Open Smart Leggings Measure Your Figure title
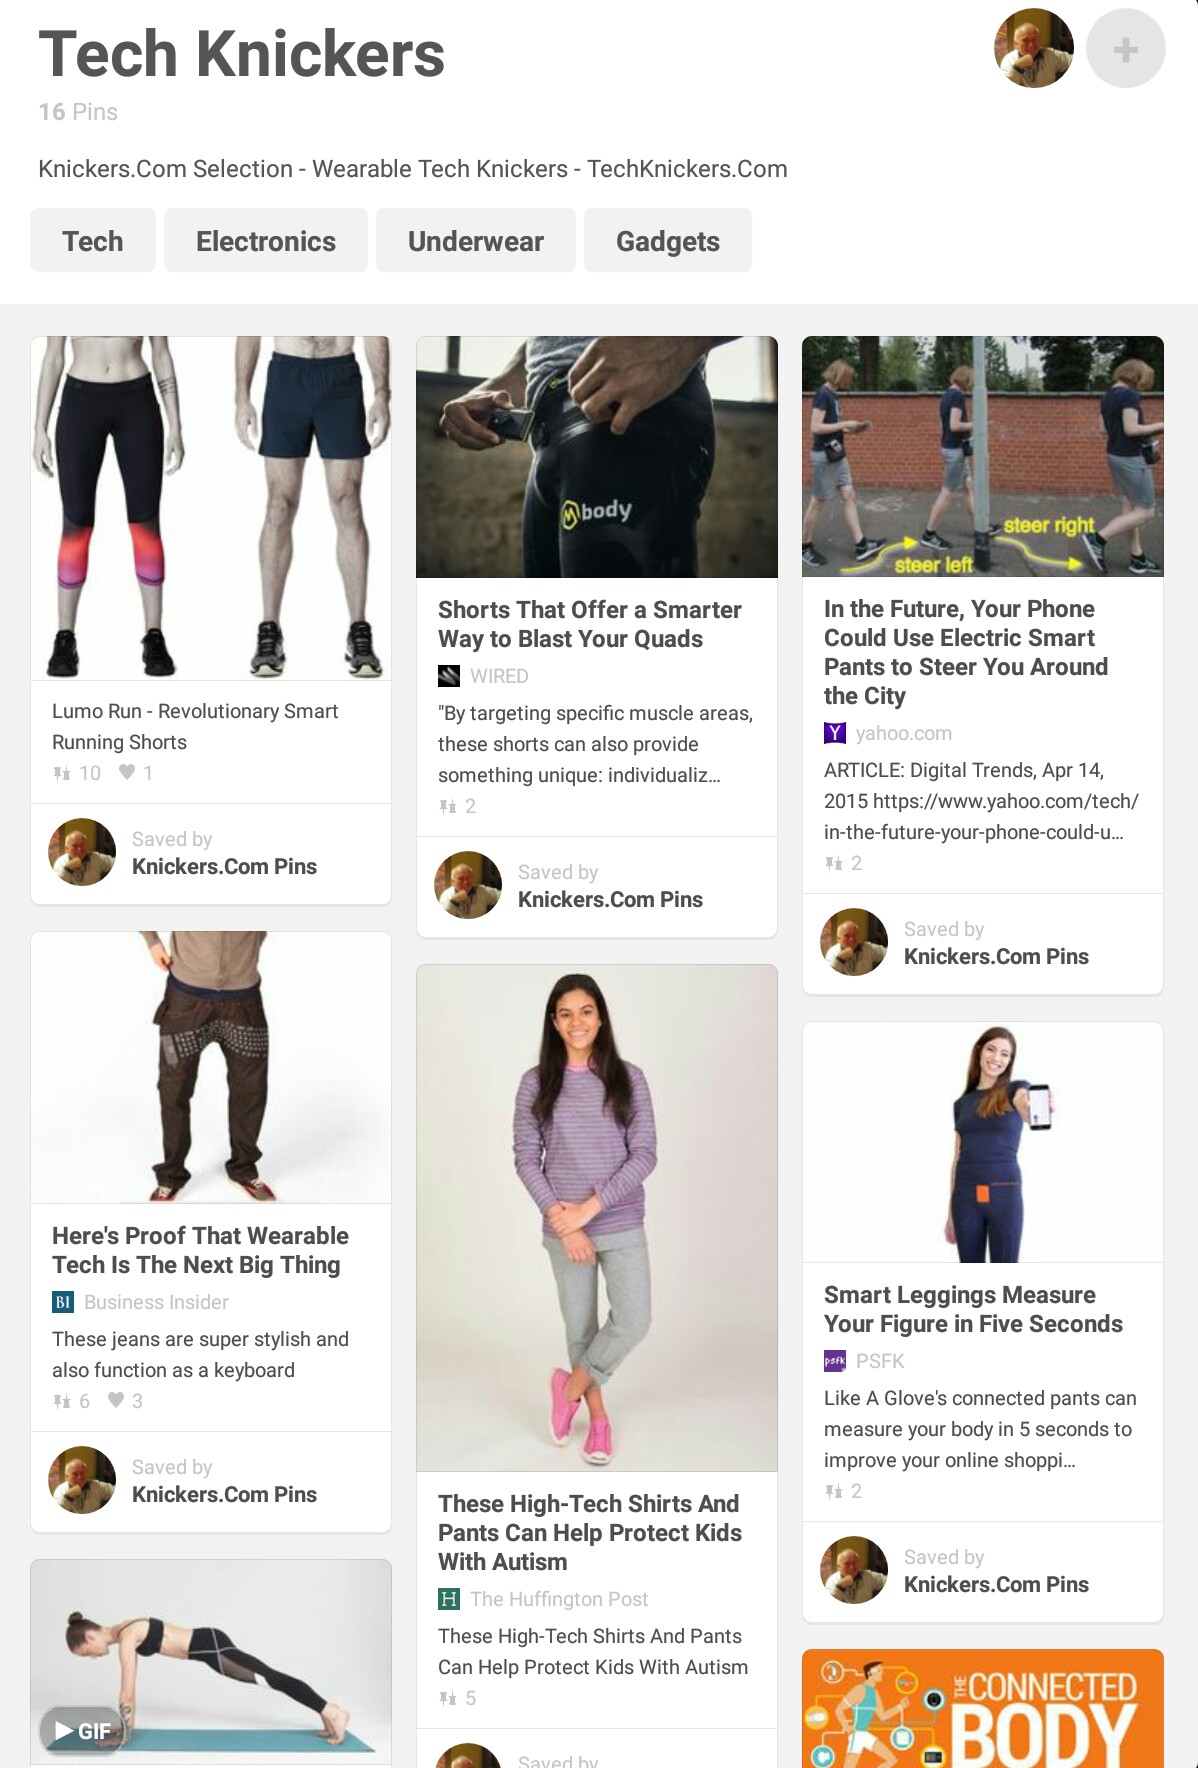This screenshot has height=1768, width=1198. [x=973, y=1309]
